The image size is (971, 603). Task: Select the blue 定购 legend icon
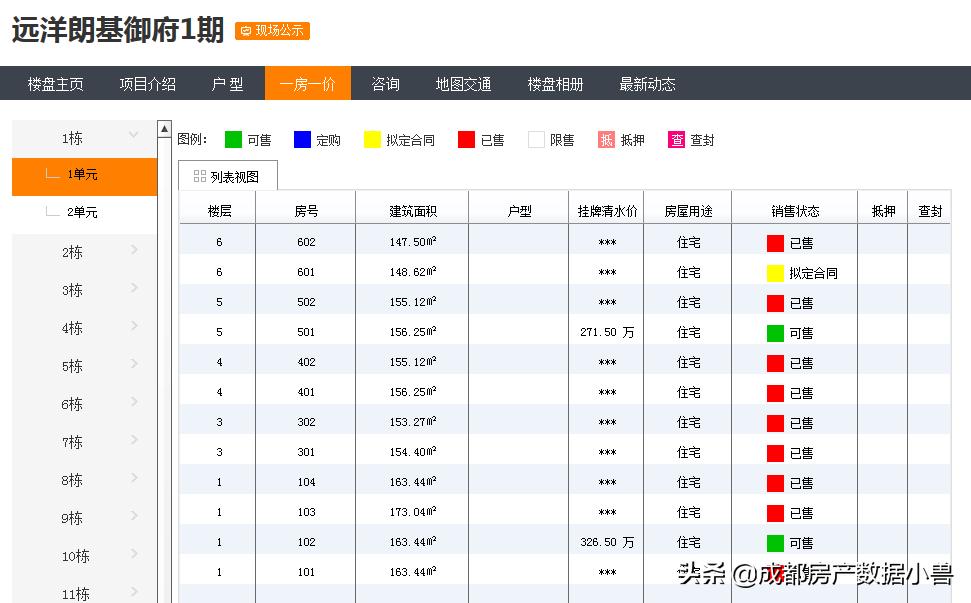(302, 139)
